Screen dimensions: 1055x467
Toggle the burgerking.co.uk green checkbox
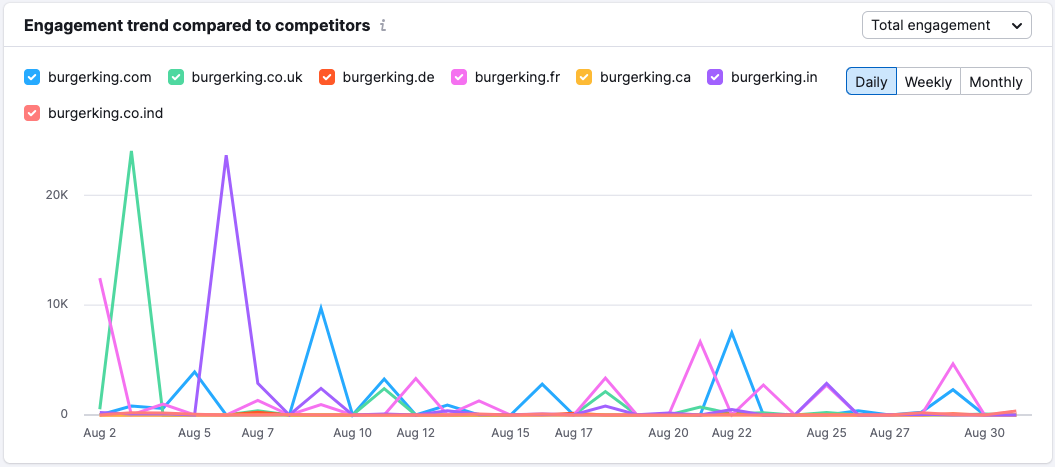coord(176,77)
